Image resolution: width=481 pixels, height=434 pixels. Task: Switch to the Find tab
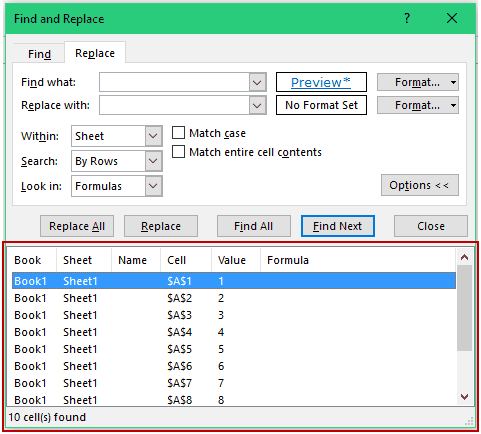[x=39, y=54]
